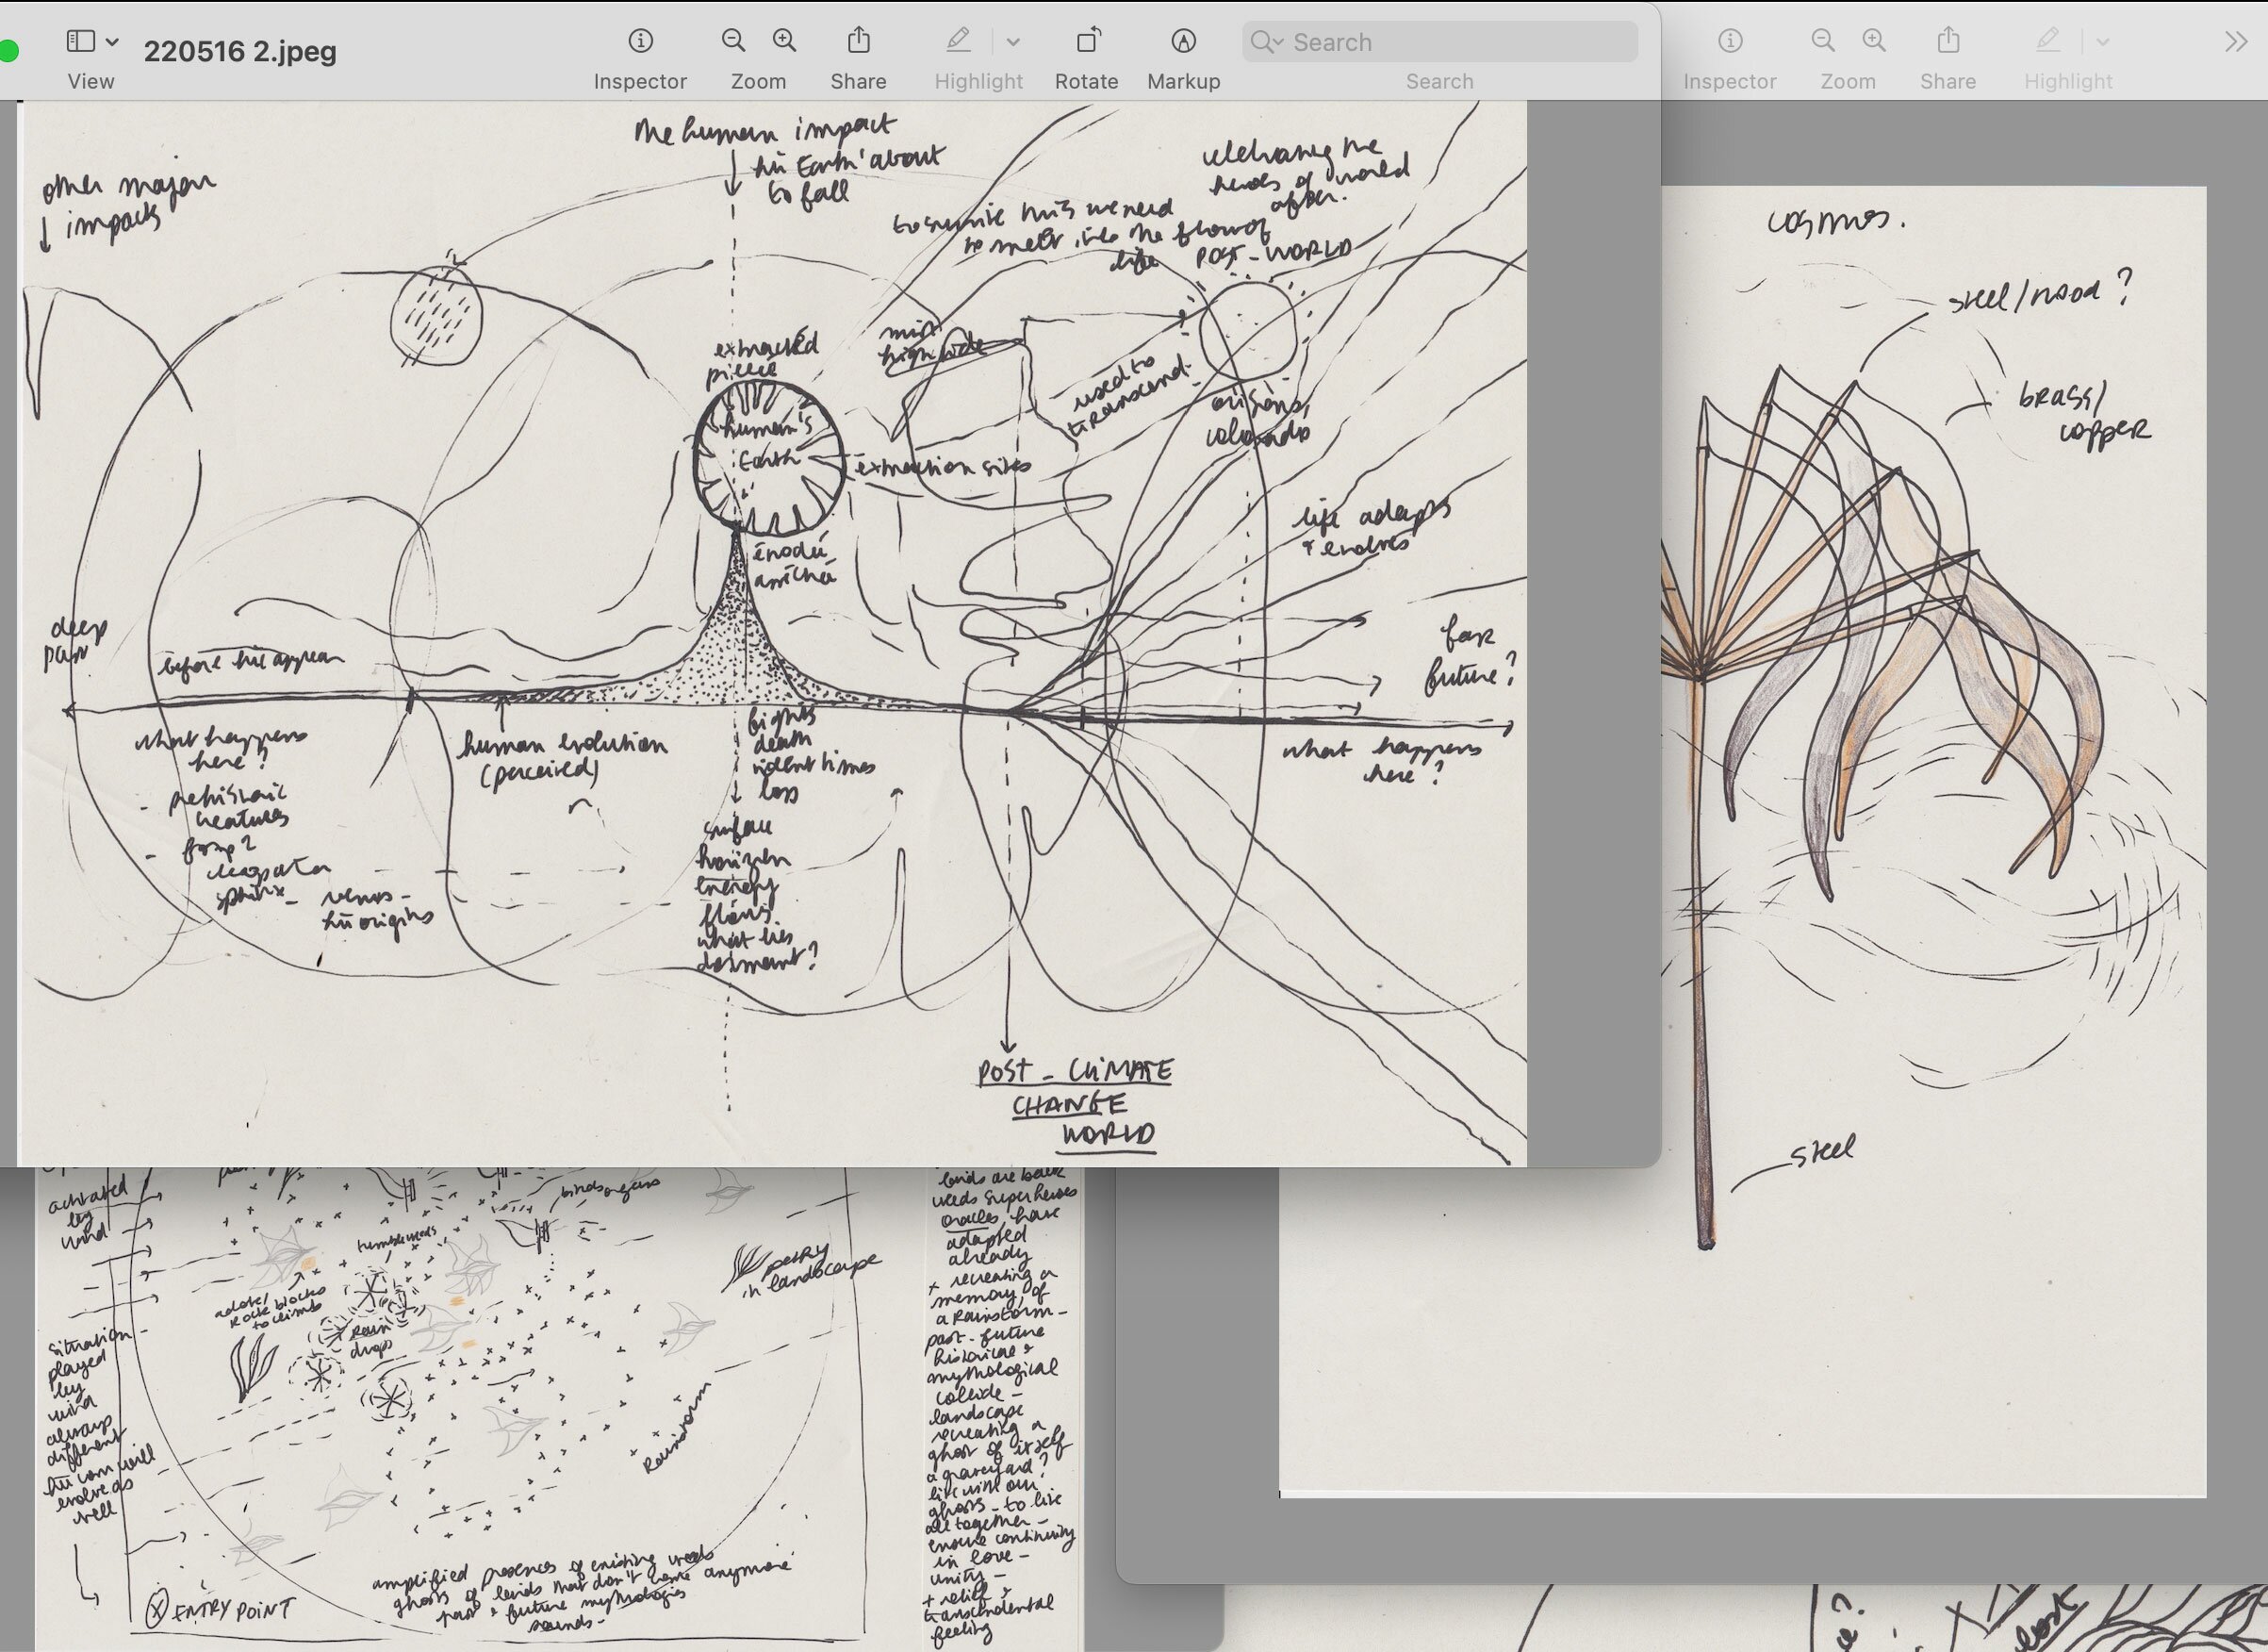This screenshot has height=1652, width=2268.
Task: Select the Highlight pen tool in front window
Action: (958, 41)
